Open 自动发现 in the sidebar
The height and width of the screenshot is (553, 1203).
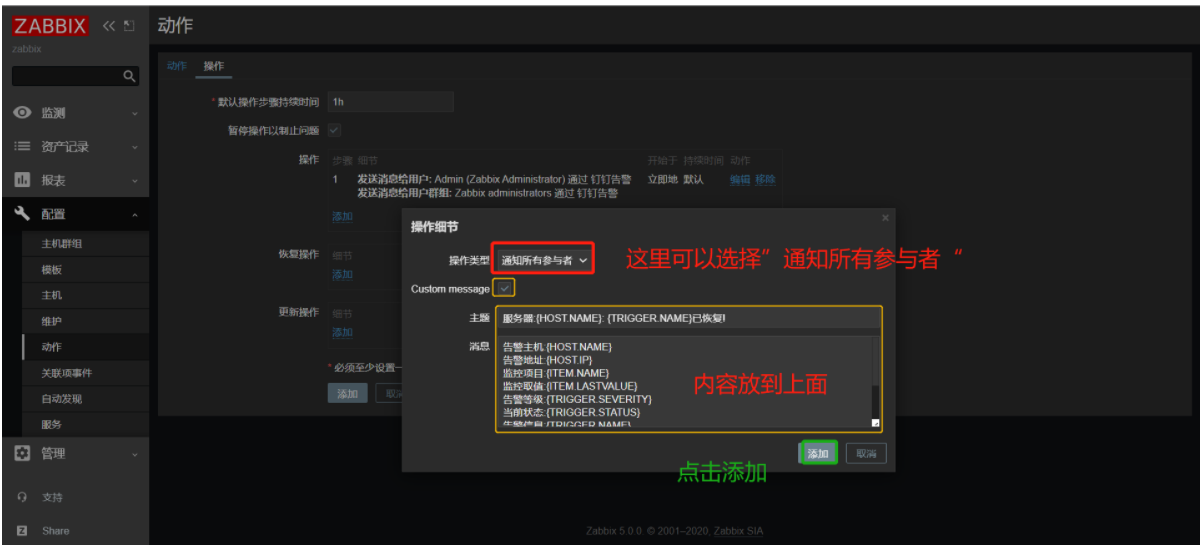point(62,399)
